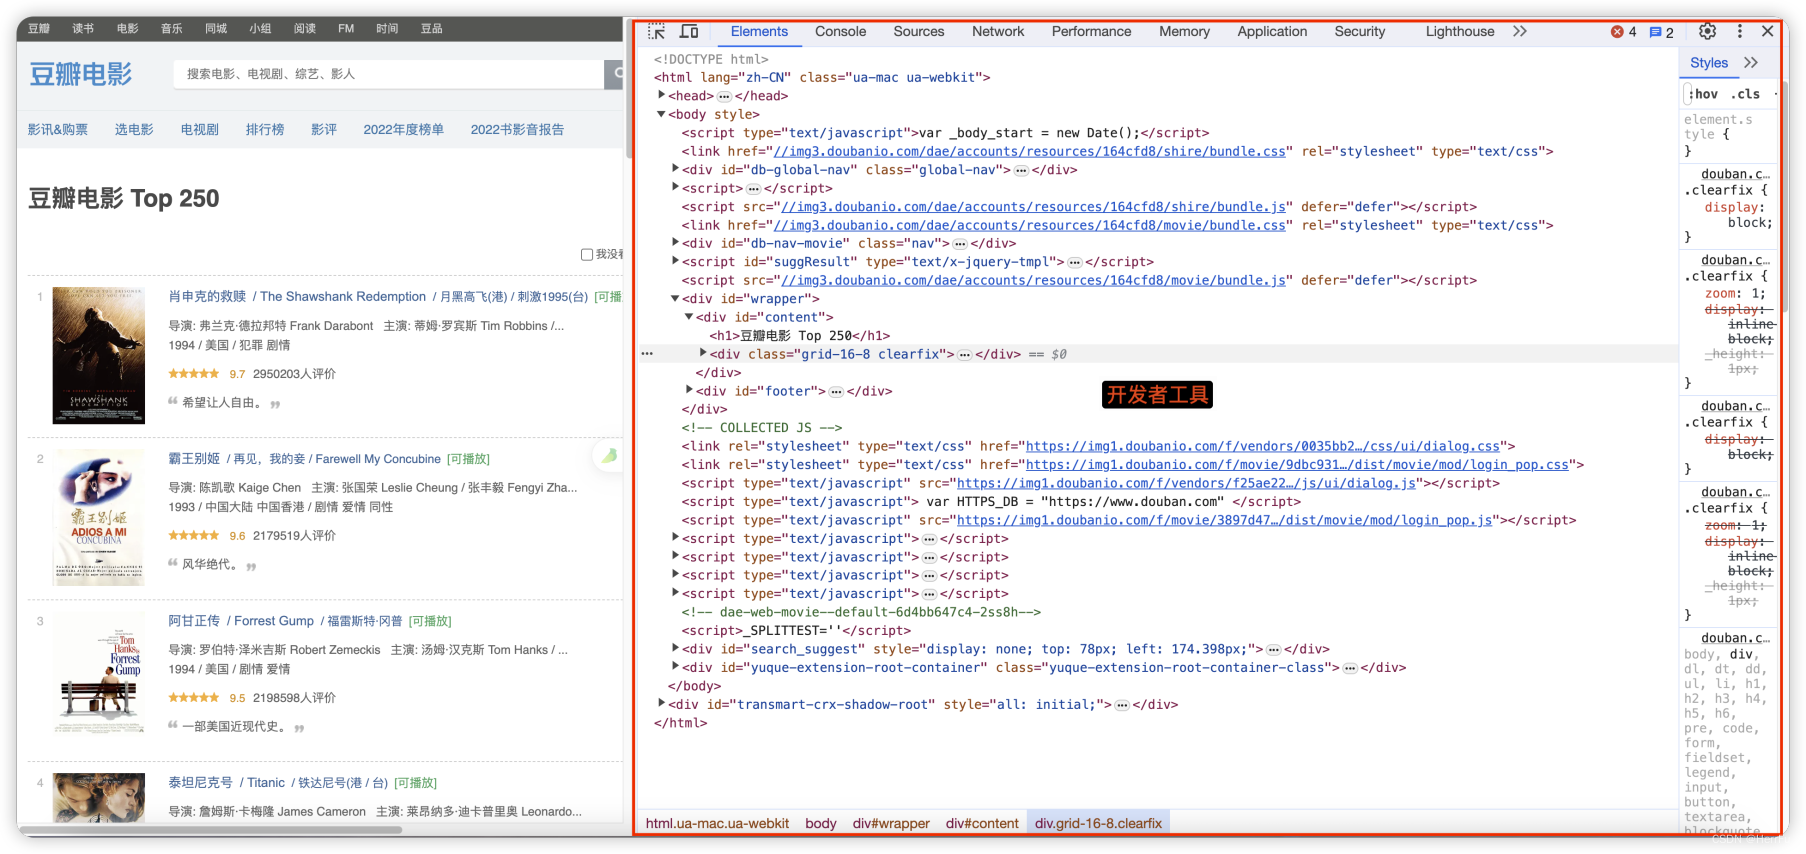
Task: Open The Shawshank Redemption poster thumbnail
Action: coord(99,356)
